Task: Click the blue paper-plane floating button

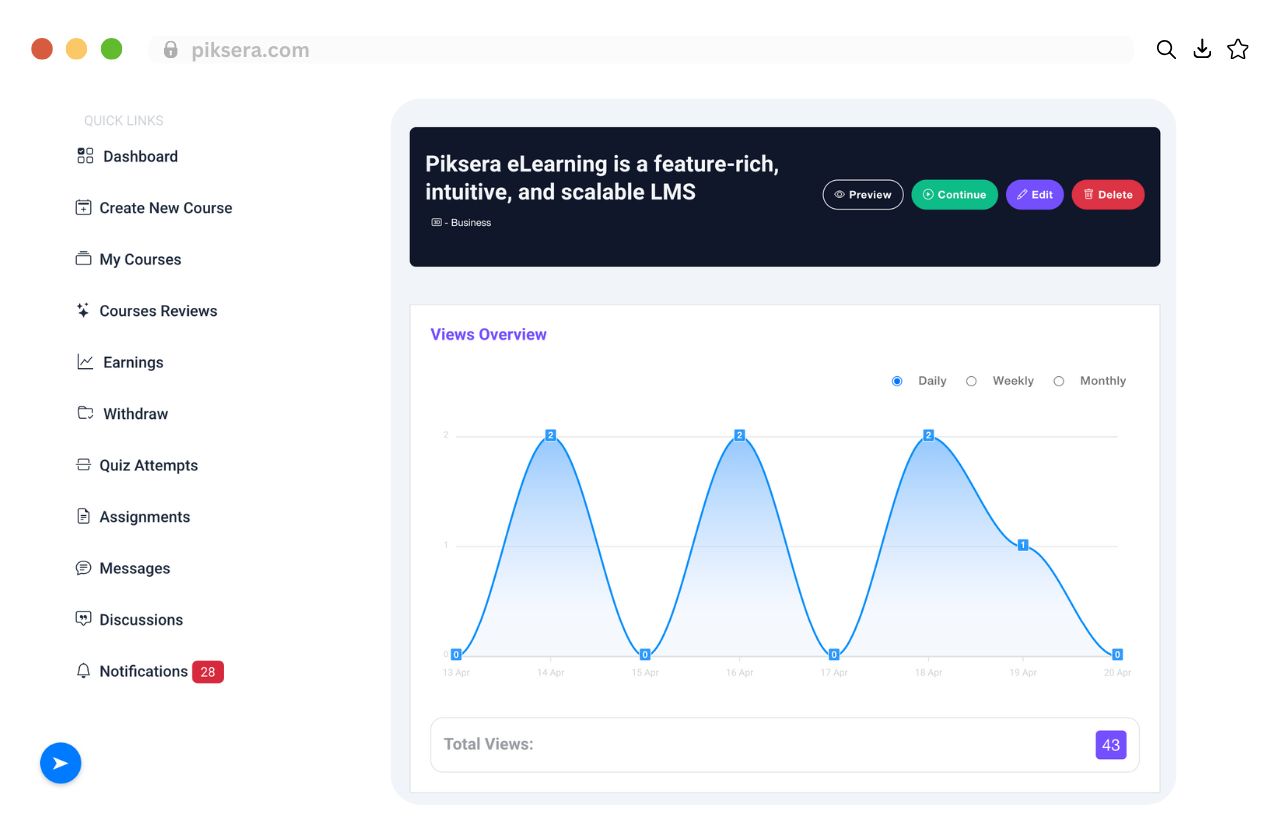Action: pos(60,763)
